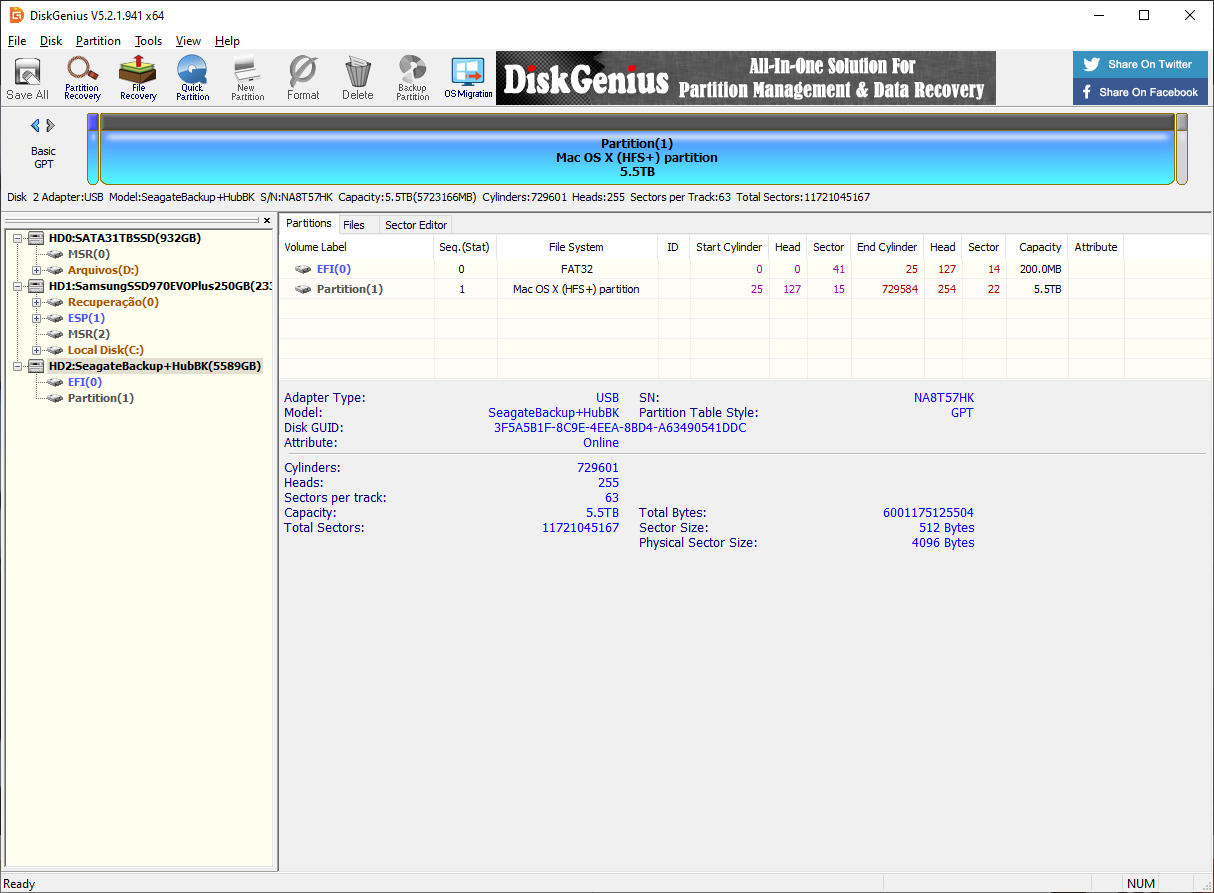Open the View menu
The image size is (1214, 893).
coord(188,41)
